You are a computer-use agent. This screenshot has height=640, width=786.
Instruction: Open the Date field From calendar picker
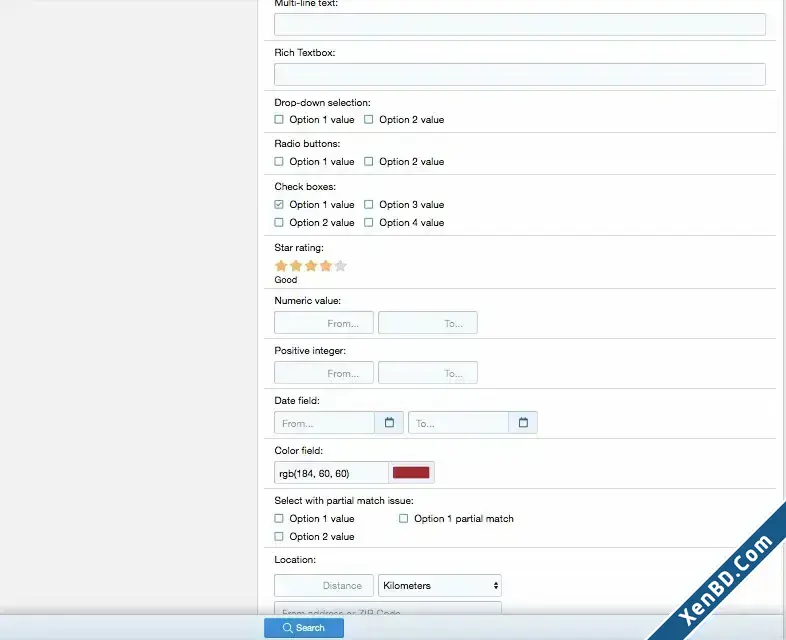(389, 422)
